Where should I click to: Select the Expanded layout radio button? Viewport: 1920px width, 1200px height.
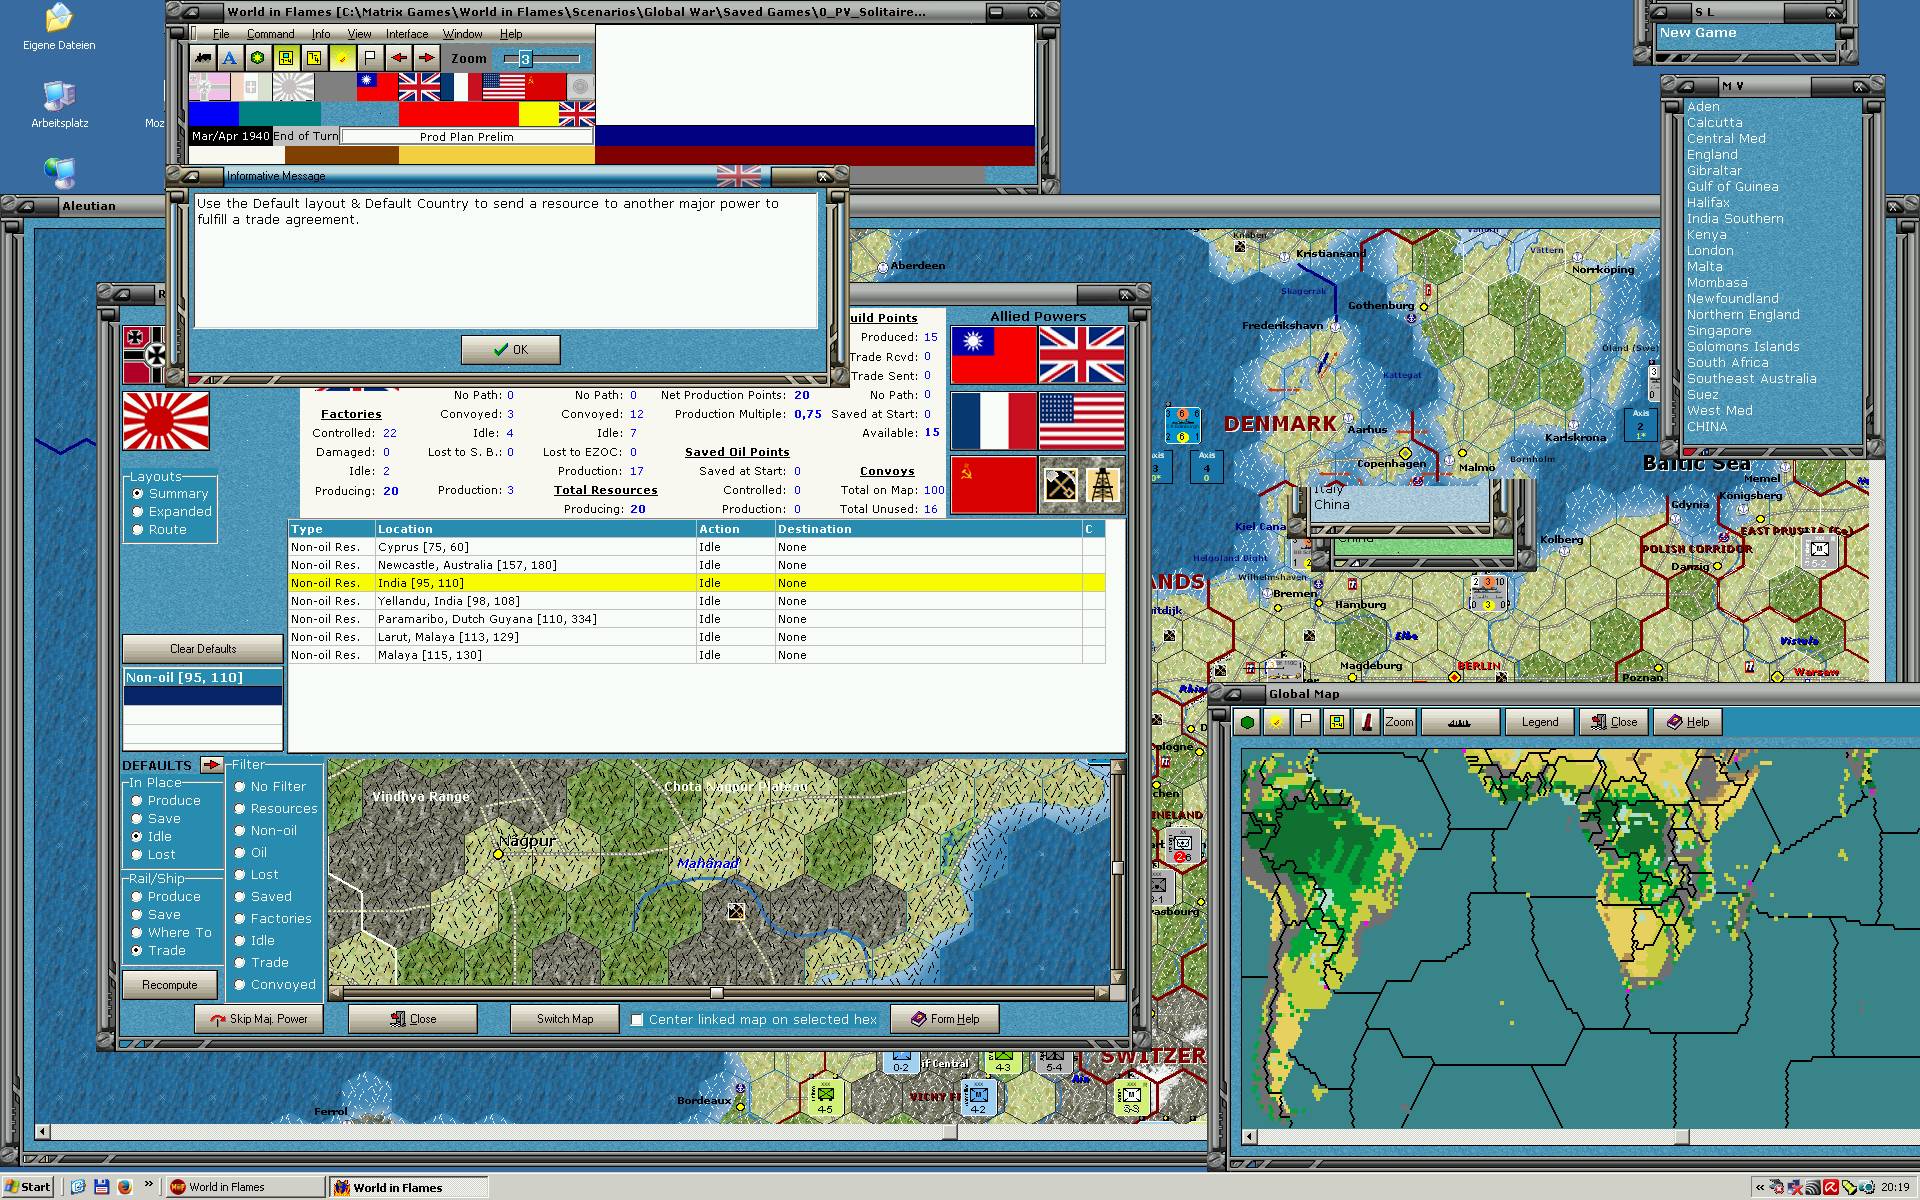click(138, 512)
